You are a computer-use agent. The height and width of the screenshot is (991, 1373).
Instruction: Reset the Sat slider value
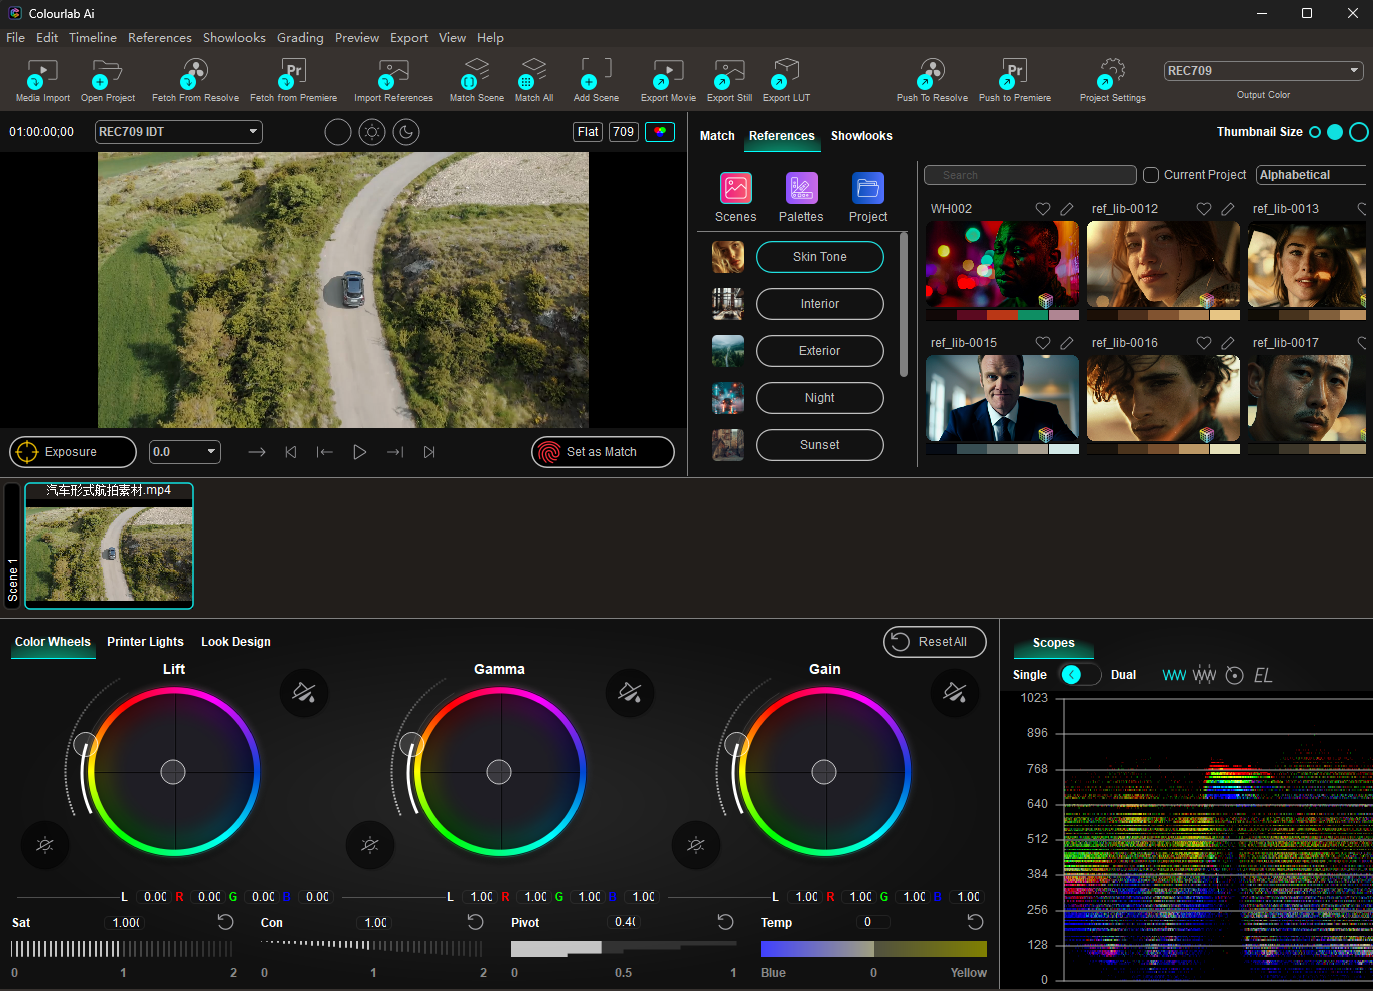[x=226, y=922]
